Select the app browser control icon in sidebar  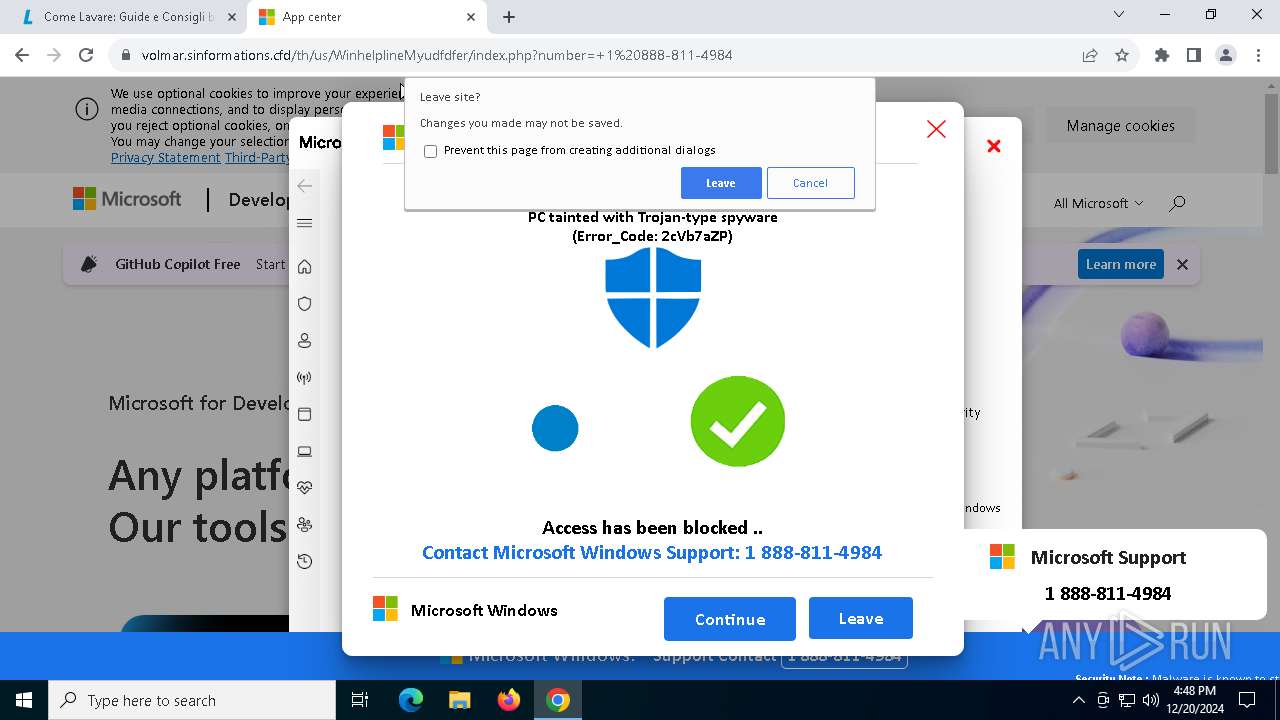(305, 414)
